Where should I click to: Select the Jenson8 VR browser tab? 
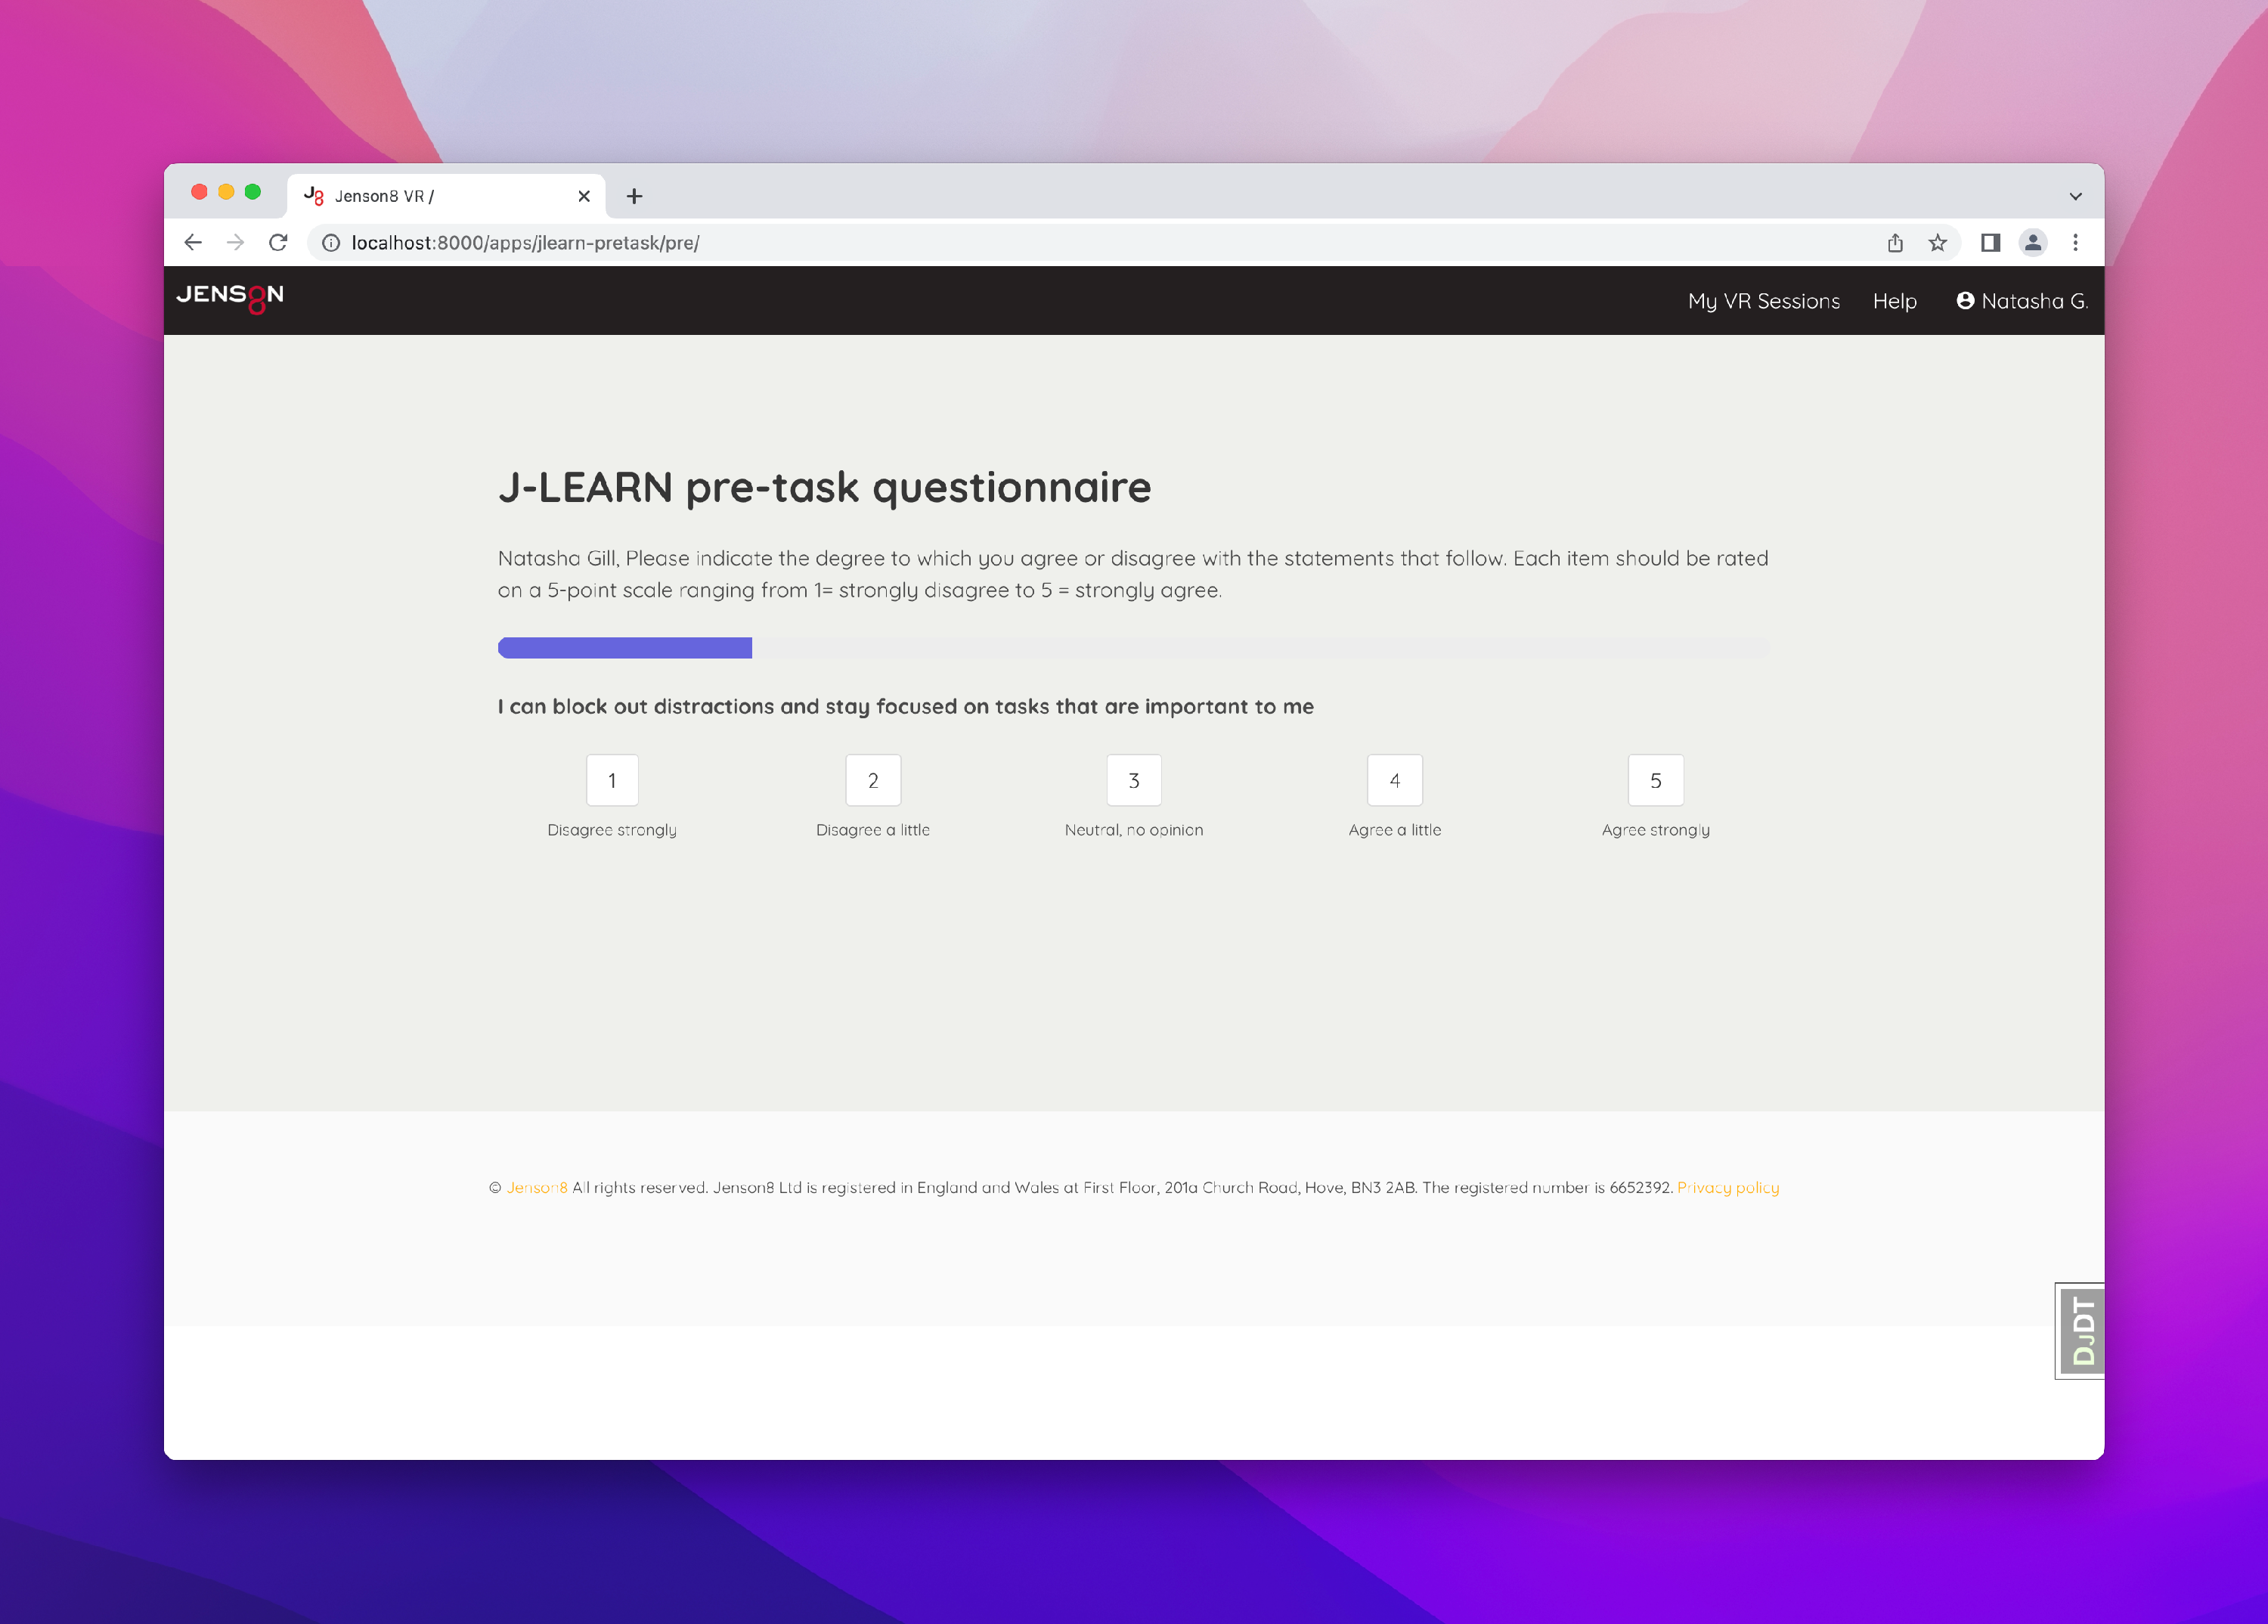pos(446,196)
